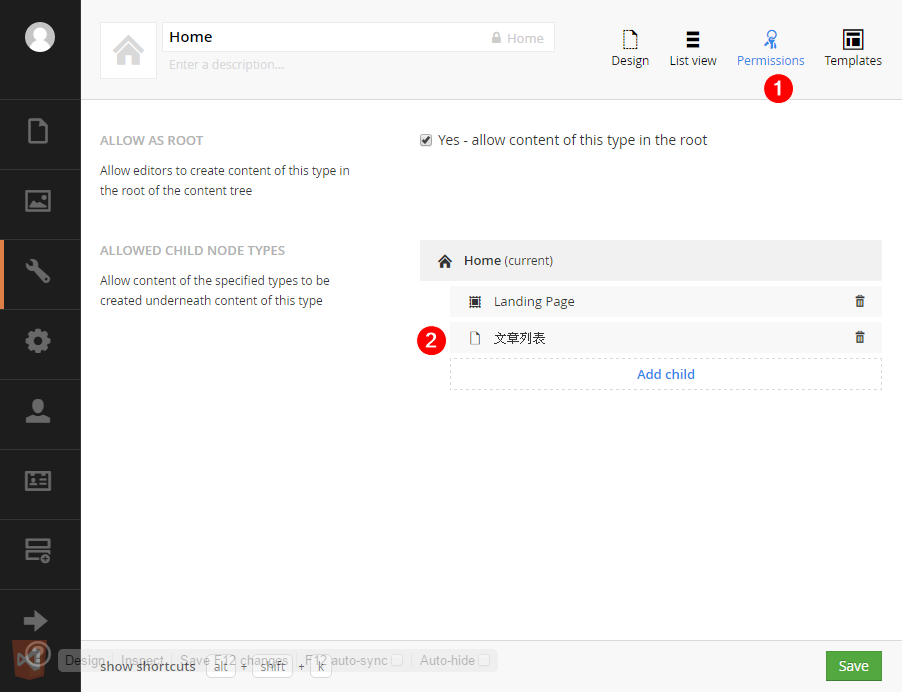Switch to the Permissions tab
902x692 pixels.
tap(770, 48)
